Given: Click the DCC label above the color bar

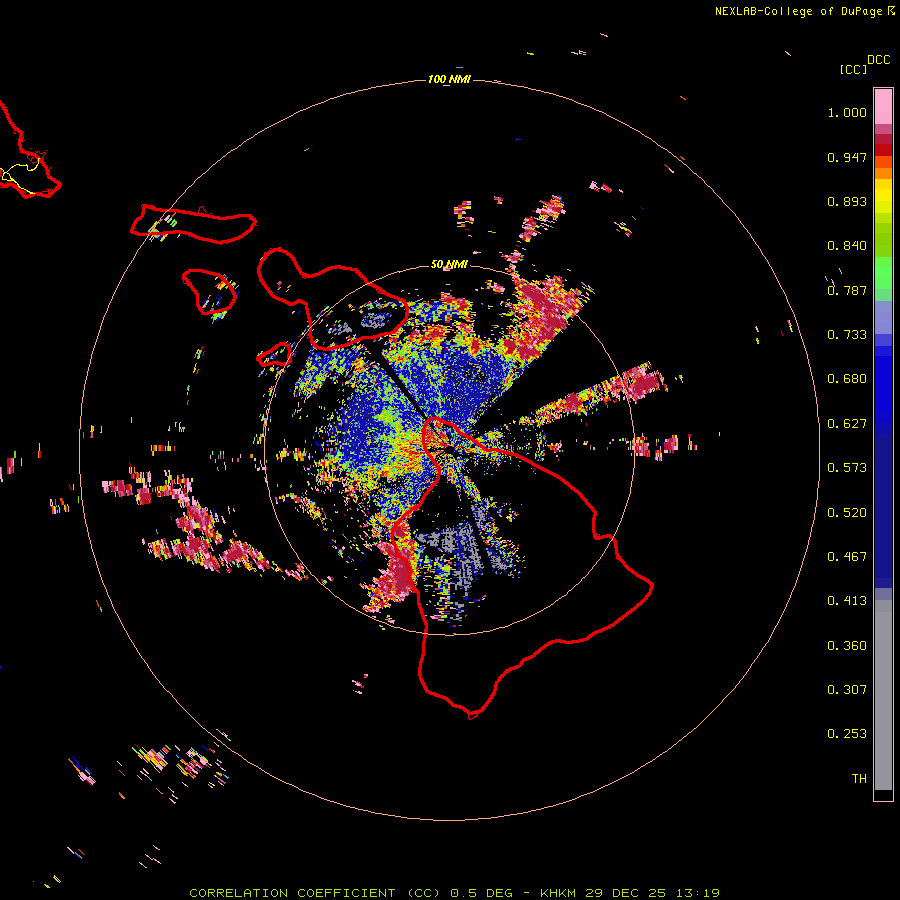Looking at the screenshot, I should coord(878,60).
